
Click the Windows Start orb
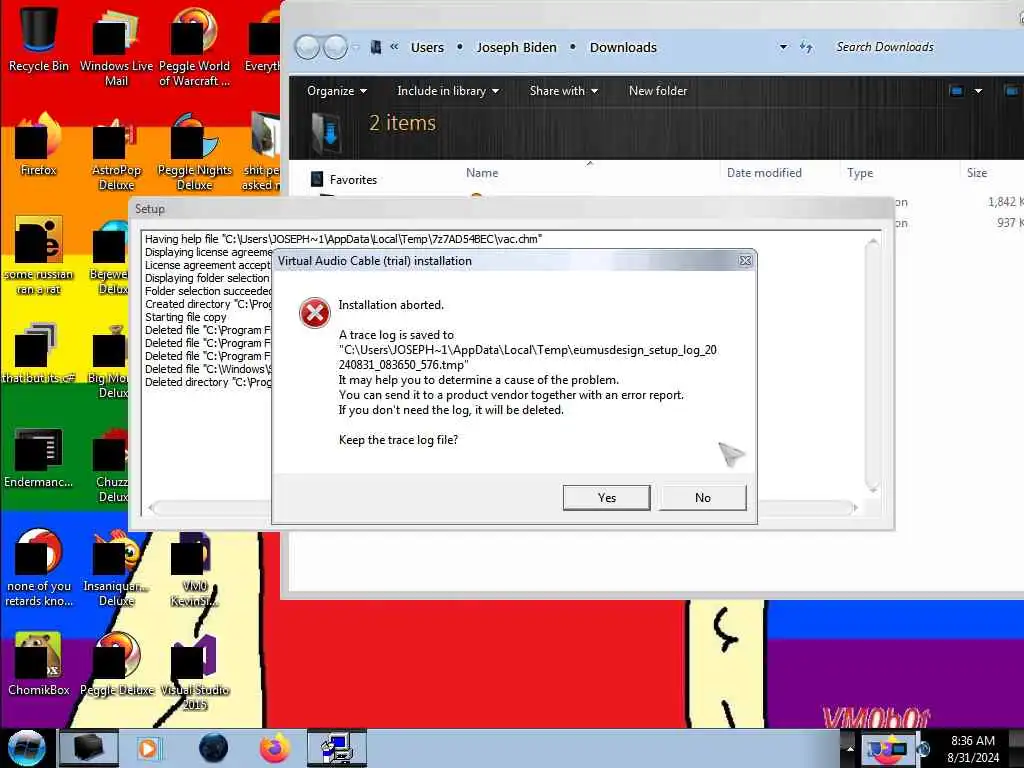(x=27, y=748)
